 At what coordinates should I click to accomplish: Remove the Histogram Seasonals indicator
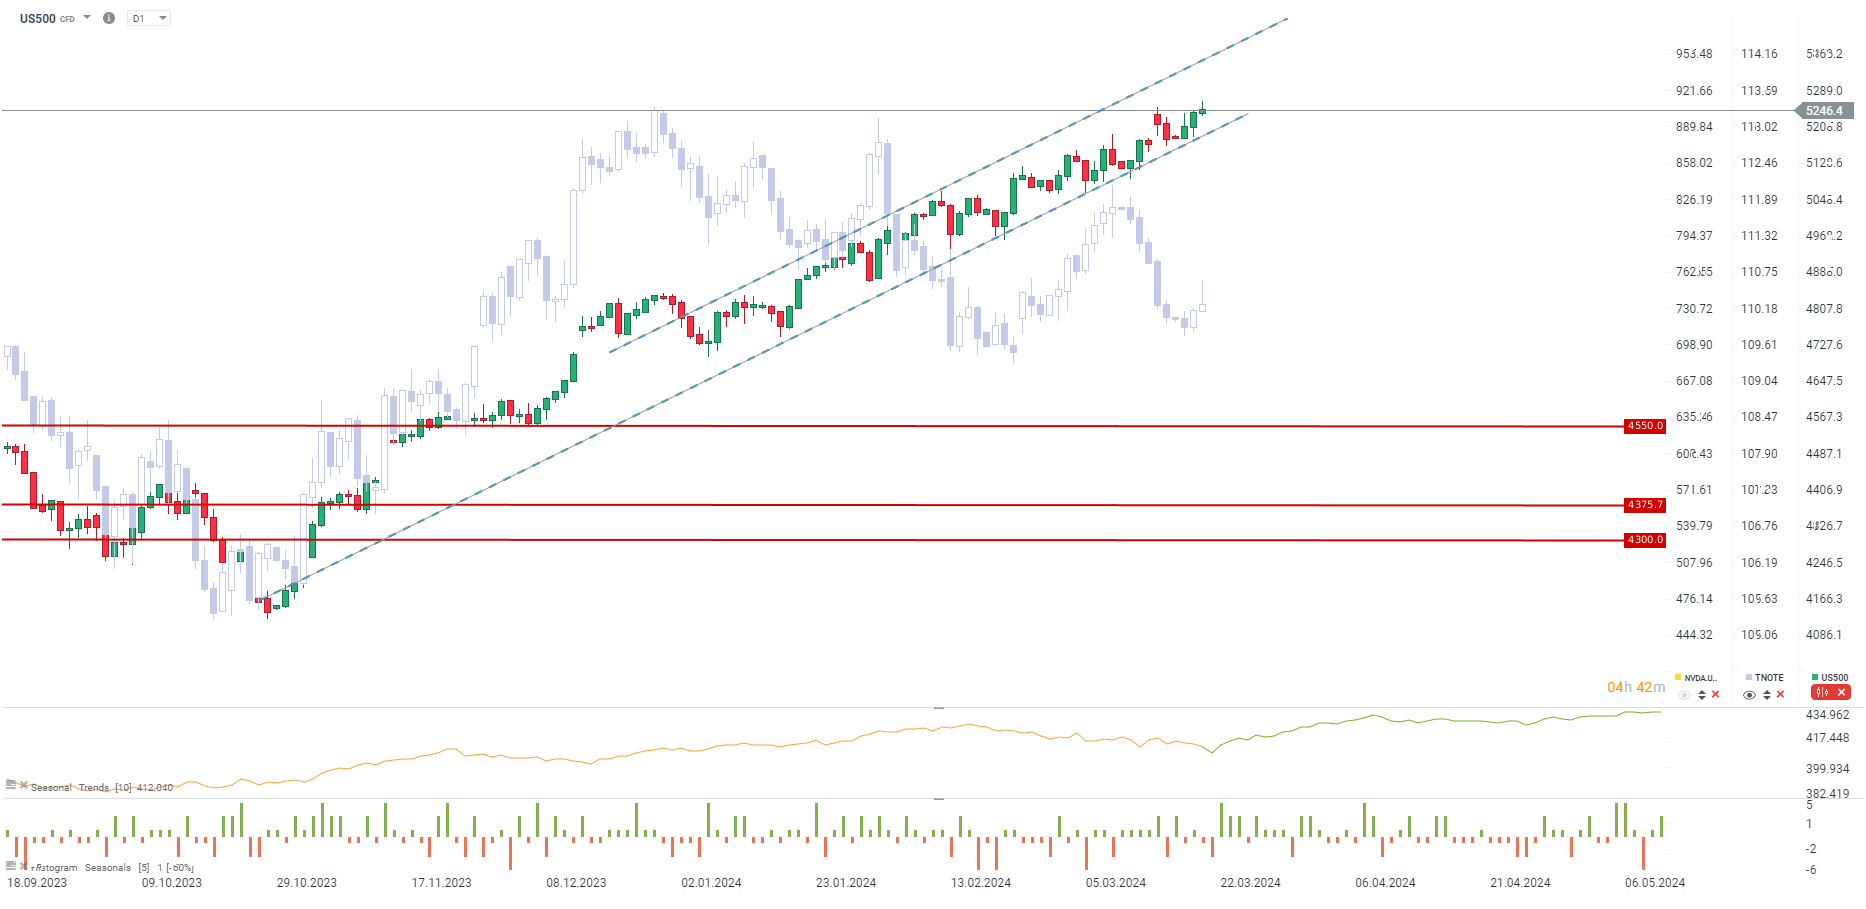24,866
